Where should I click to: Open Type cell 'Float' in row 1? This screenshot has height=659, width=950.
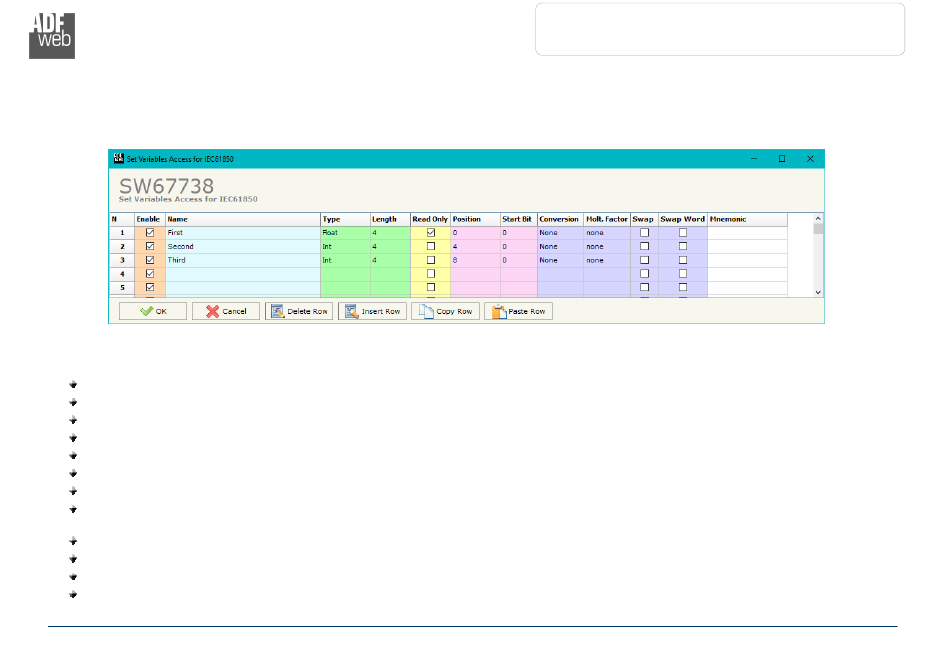coord(345,233)
